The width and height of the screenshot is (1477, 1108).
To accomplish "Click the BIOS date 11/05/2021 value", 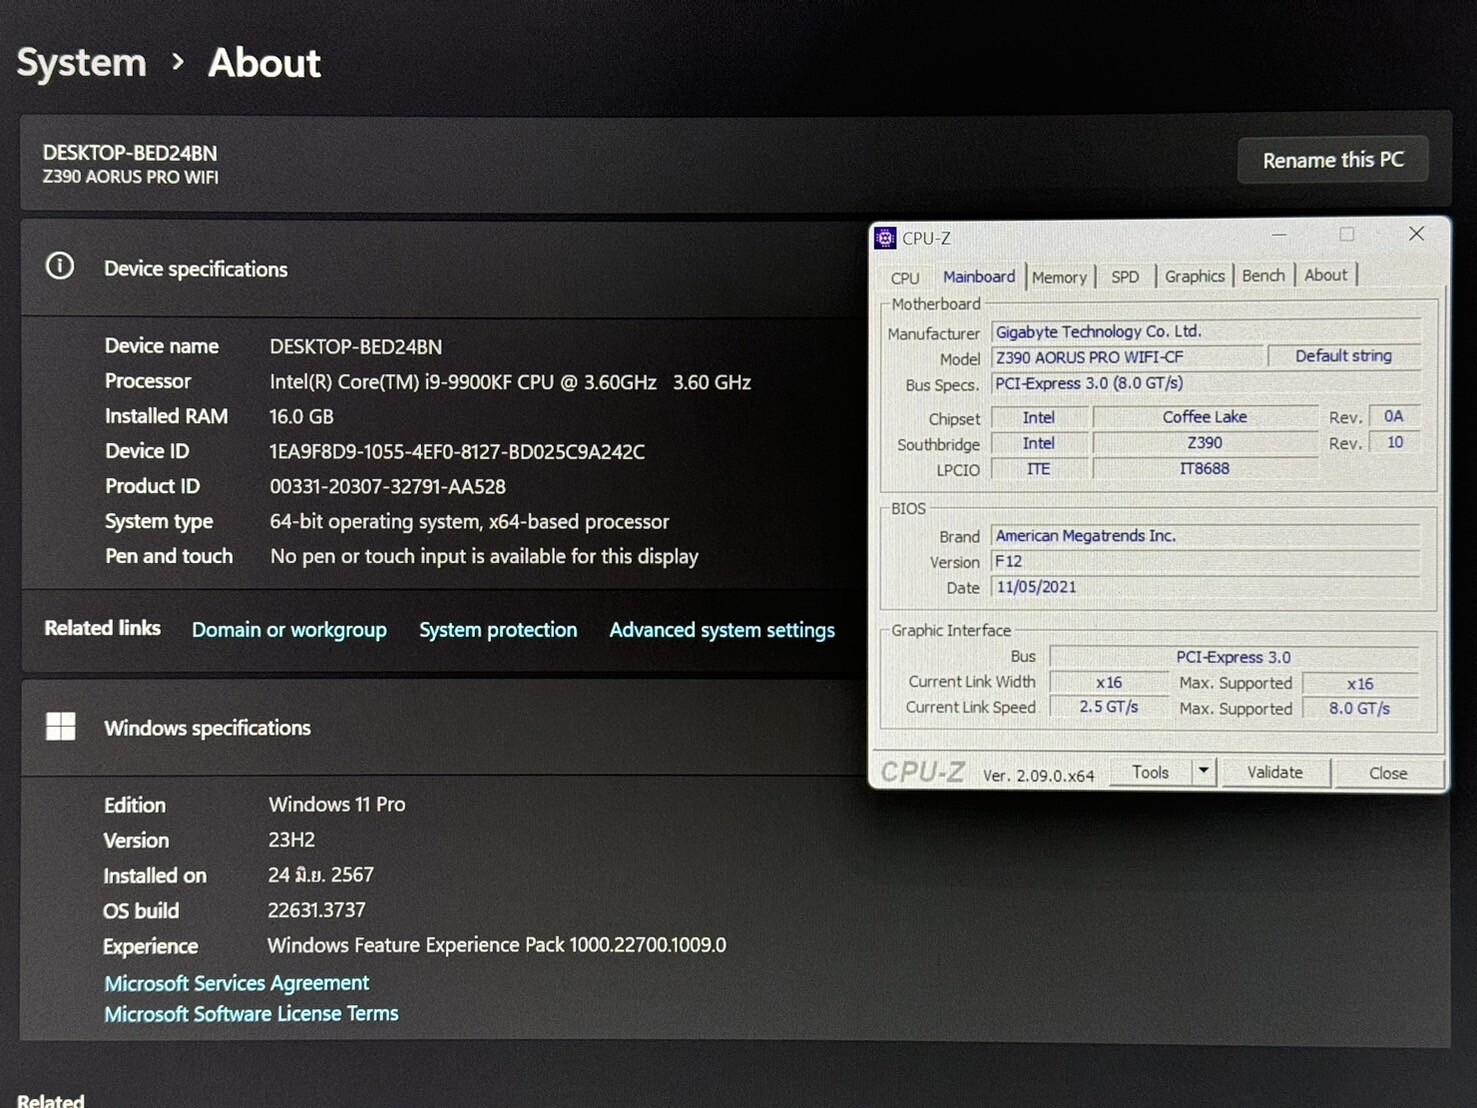I will (1205, 587).
